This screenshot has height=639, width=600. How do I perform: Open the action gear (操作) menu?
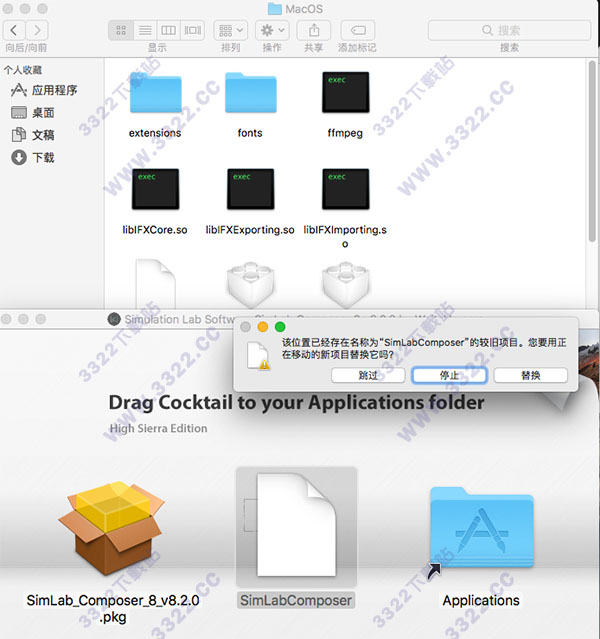point(272,30)
